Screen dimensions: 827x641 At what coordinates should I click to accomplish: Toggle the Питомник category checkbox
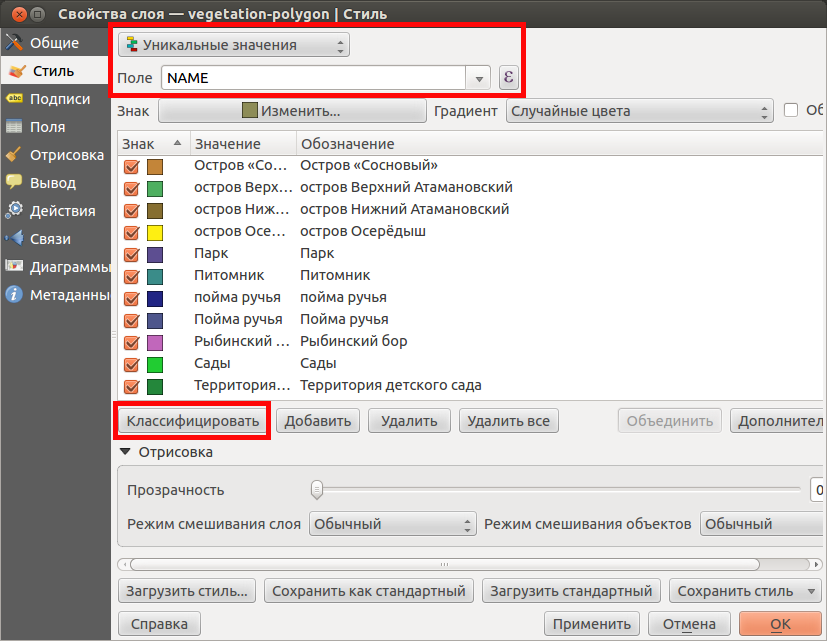[x=131, y=276]
